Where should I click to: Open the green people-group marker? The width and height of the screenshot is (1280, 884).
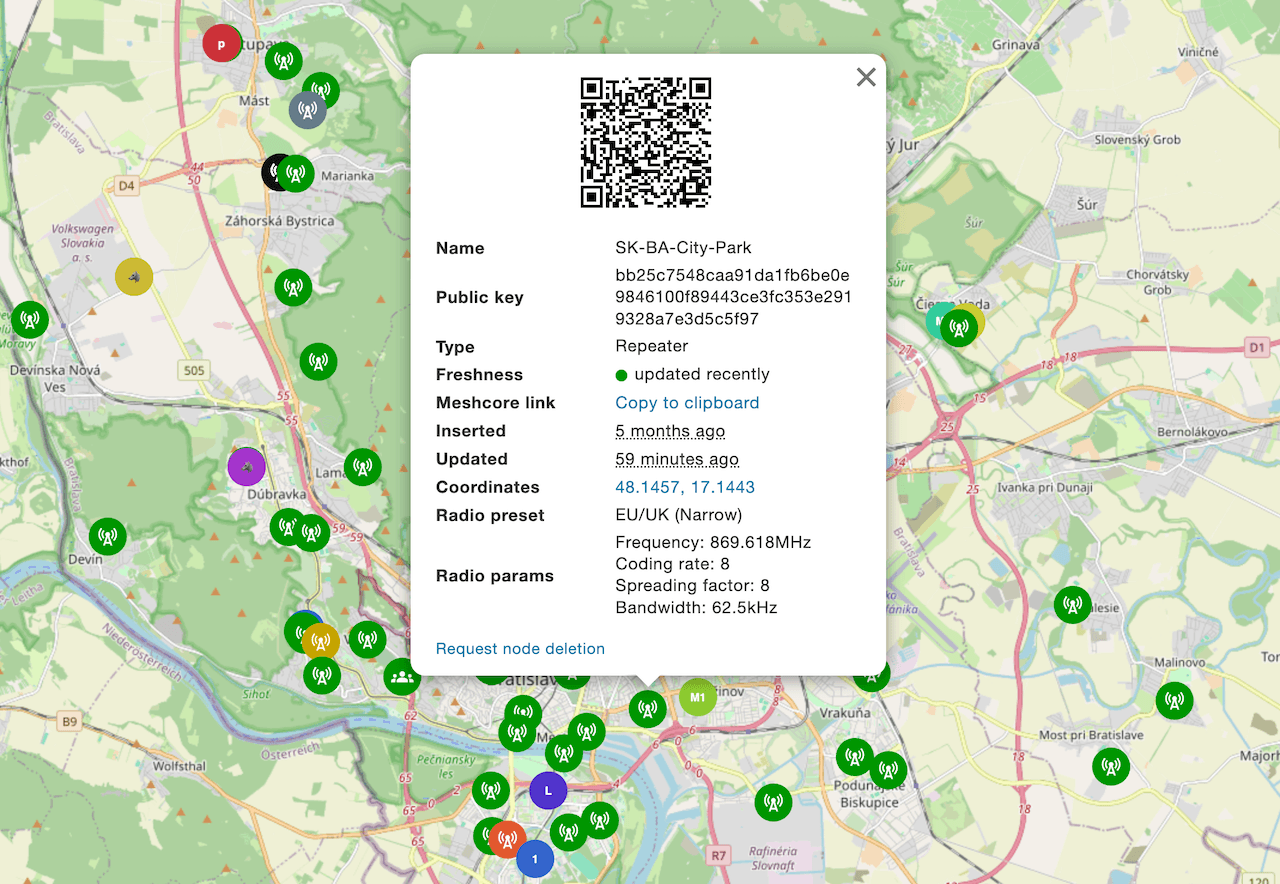402,677
